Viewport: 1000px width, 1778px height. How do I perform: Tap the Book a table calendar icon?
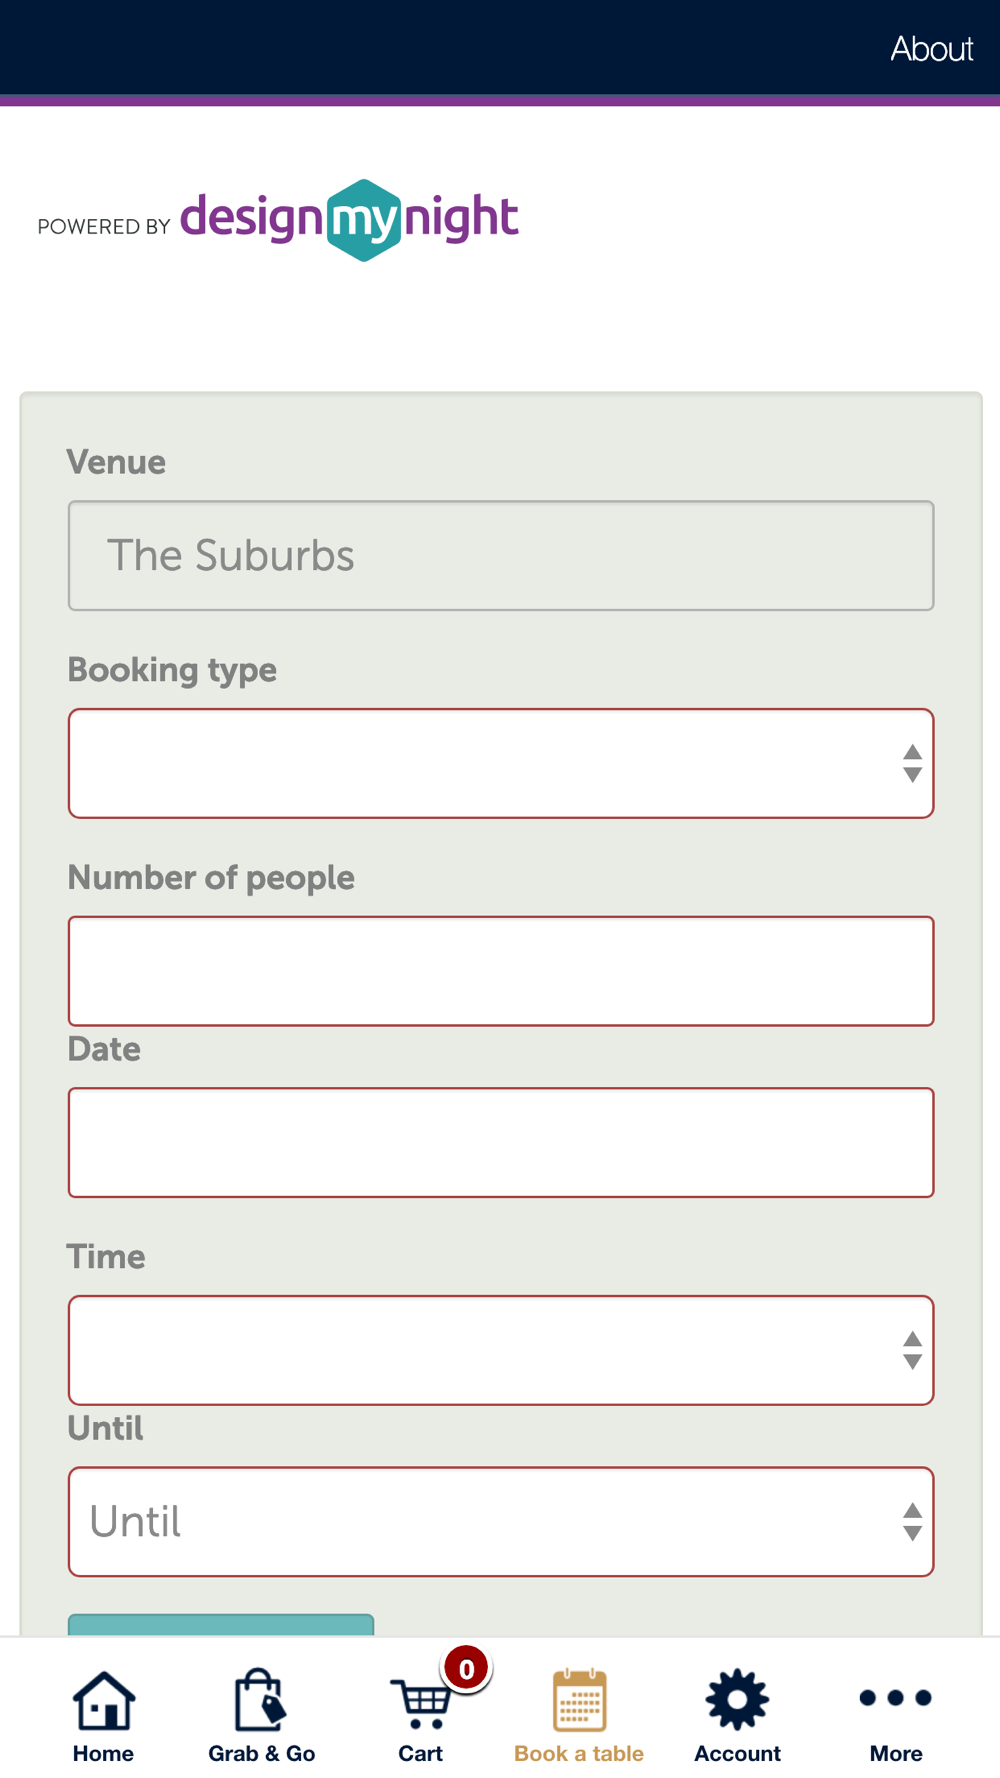[x=579, y=1700]
